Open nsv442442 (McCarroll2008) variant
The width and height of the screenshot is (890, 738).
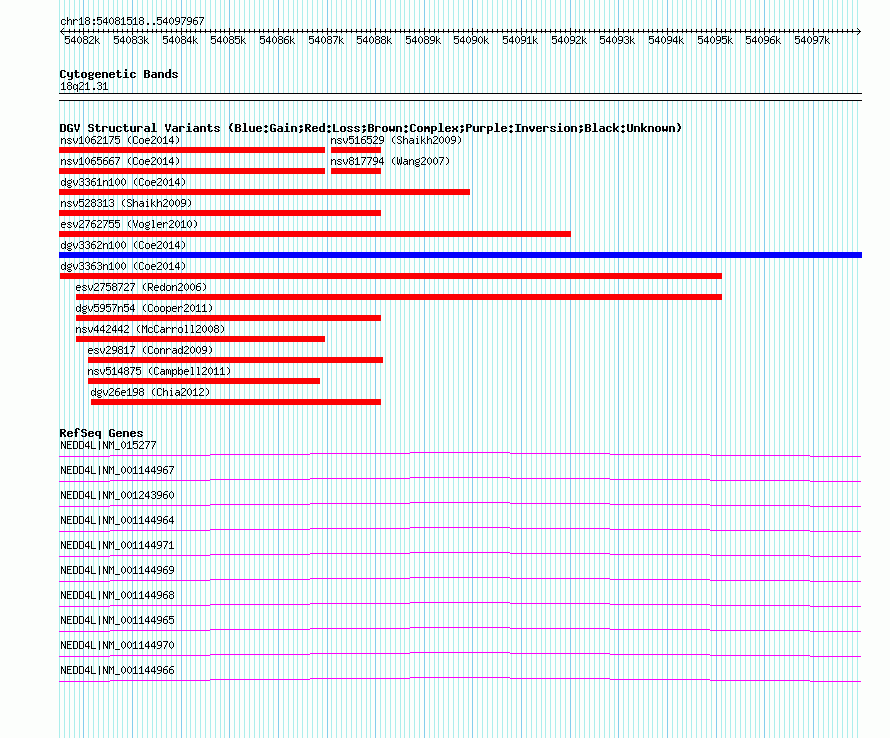[150, 329]
